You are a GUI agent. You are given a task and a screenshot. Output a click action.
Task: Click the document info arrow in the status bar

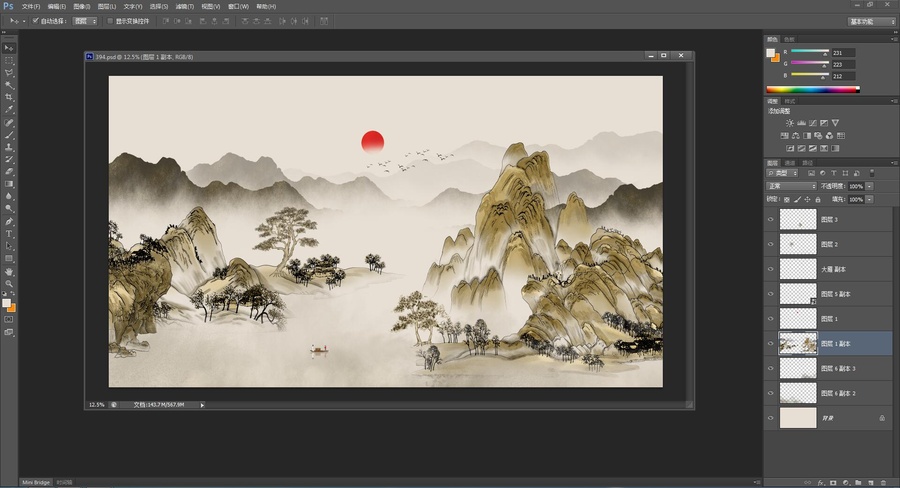pos(202,405)
